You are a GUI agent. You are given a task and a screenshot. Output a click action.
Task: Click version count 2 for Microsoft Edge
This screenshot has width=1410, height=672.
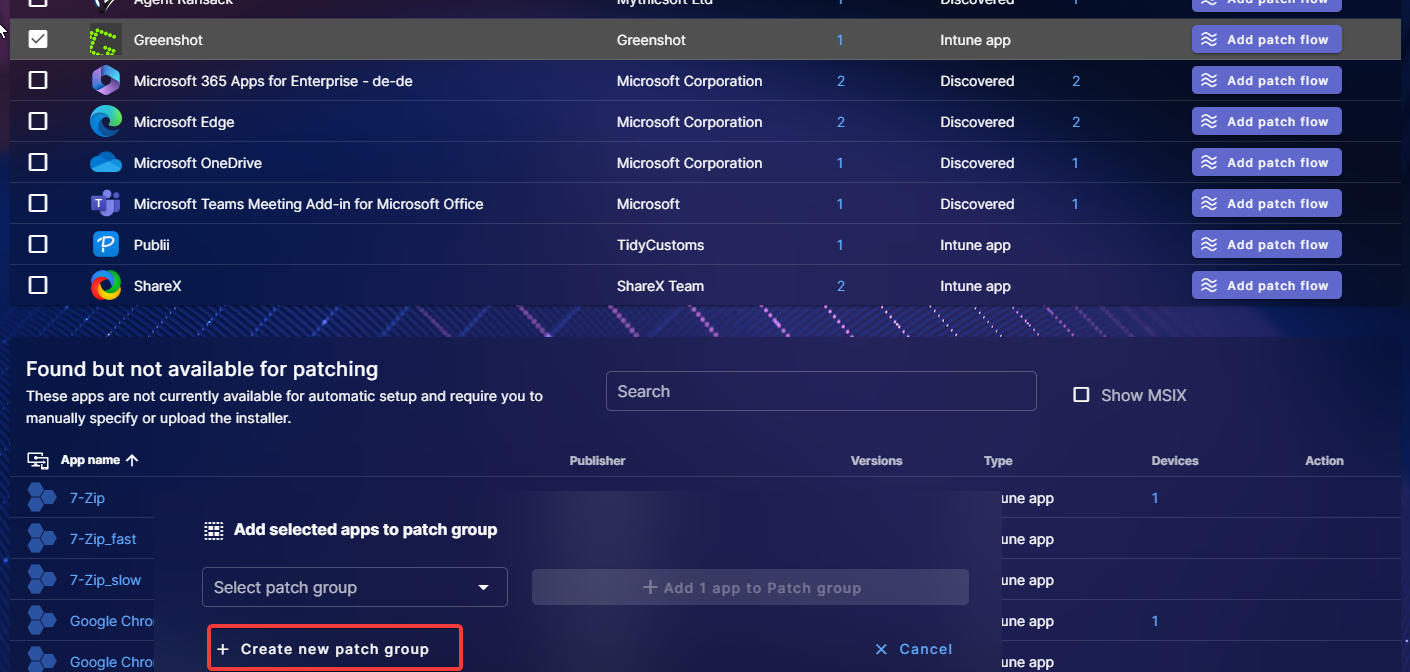pyautogui.click(x=841, y=122)
